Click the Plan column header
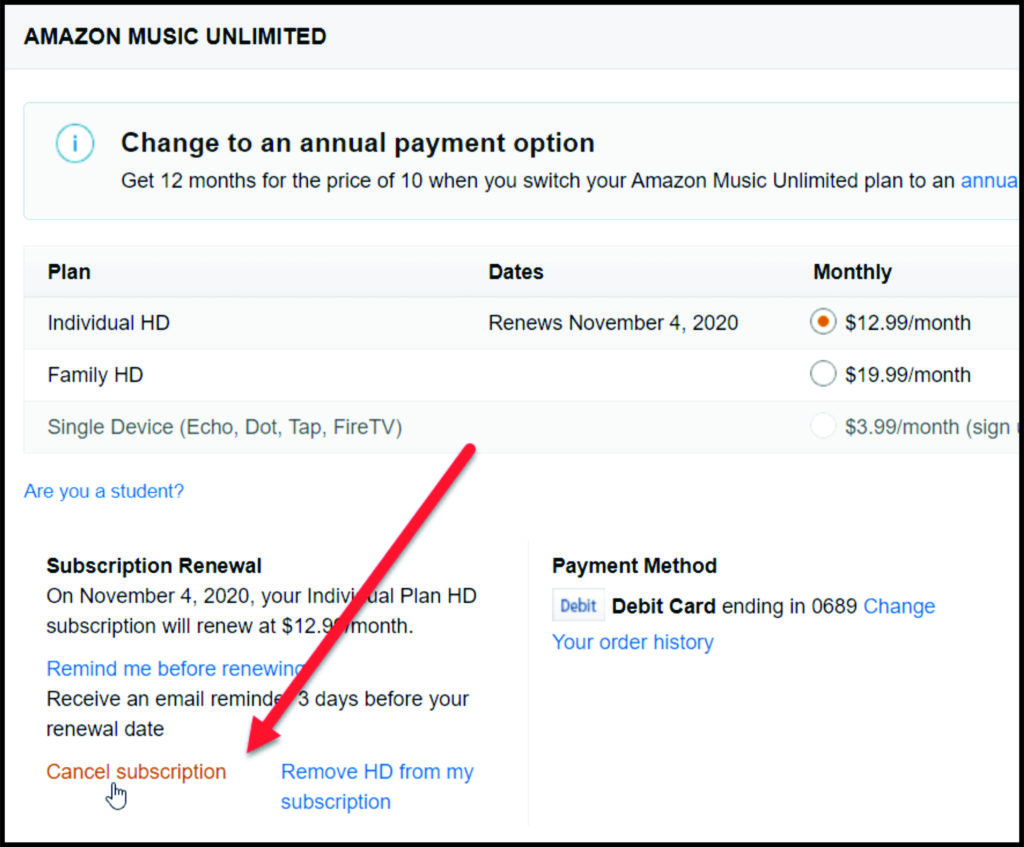The width and height of the screenshot is (1024, 847). pos(68,271)
